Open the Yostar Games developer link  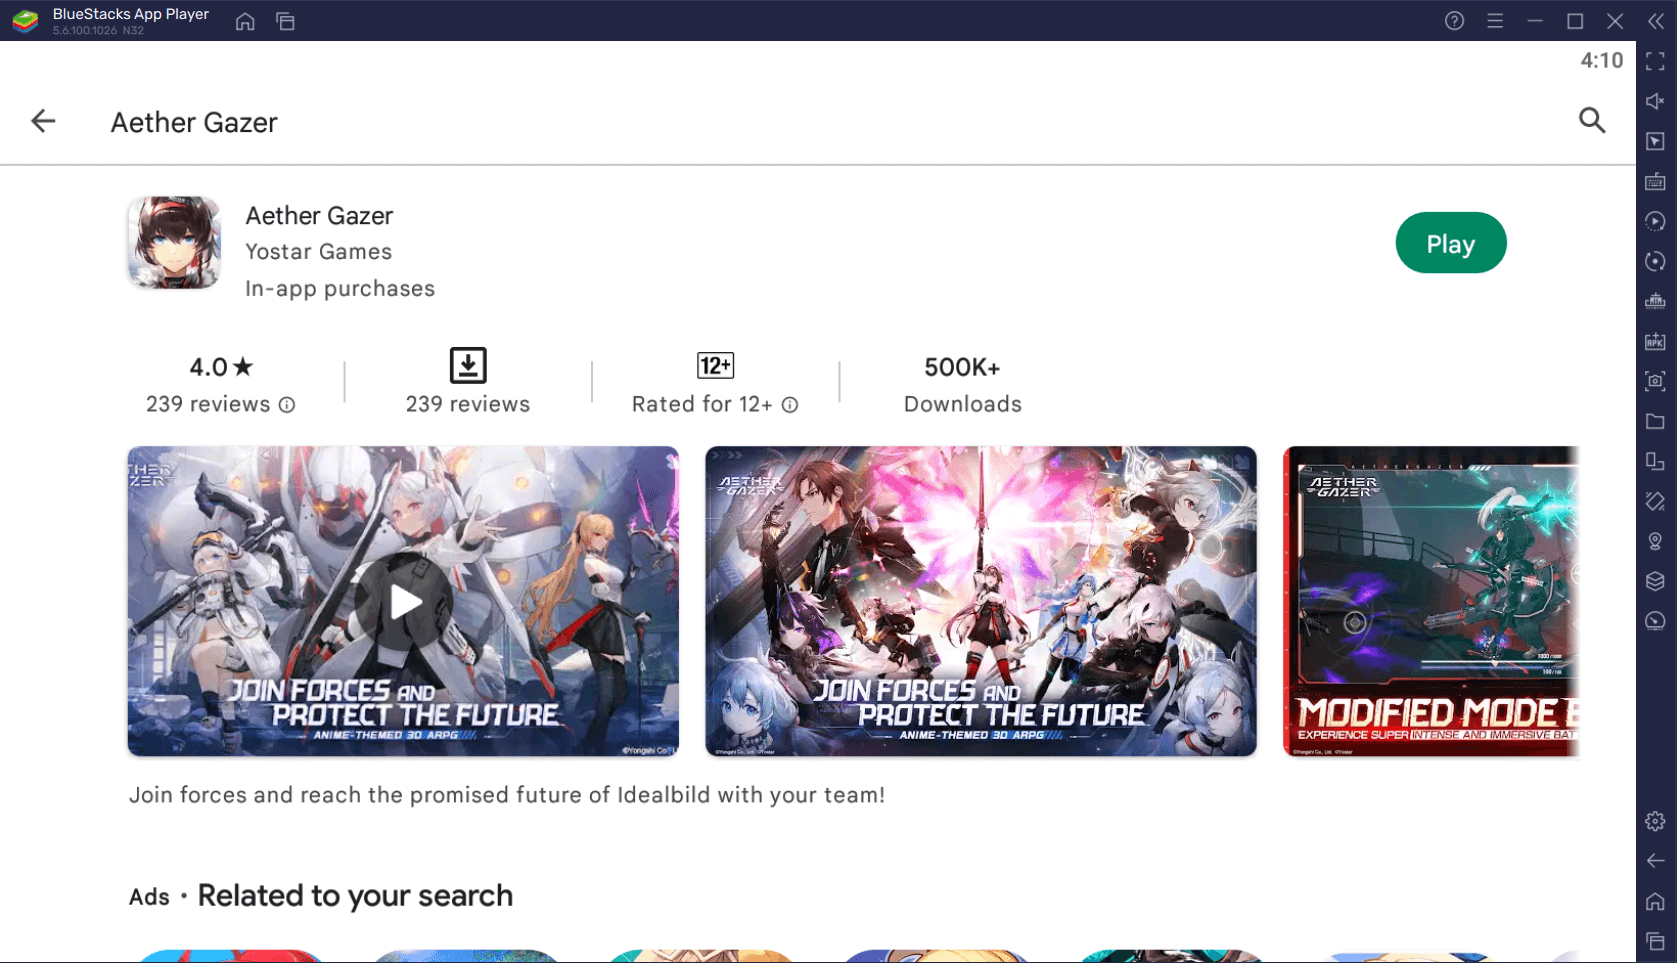[x=318, y=252]
